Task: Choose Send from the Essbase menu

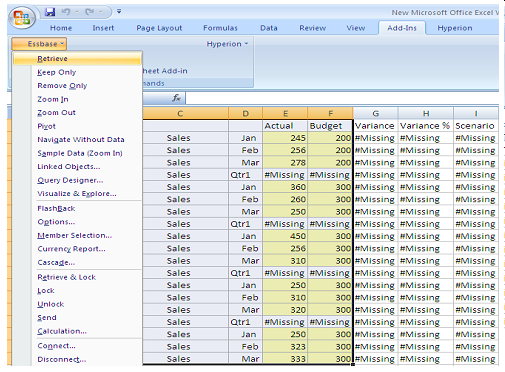Action: [77, 318]
